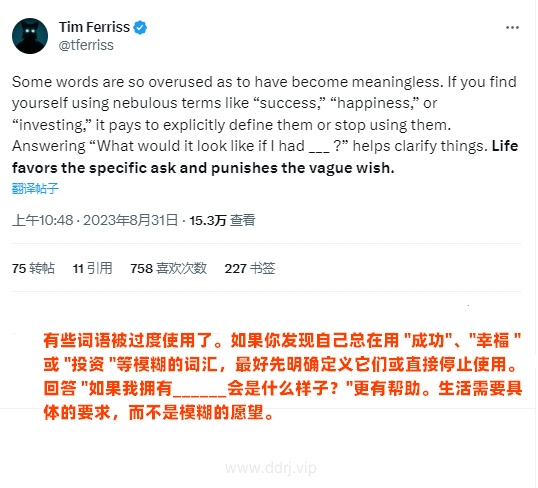
Task: Click the 2023年8月31日 post date
Action: [130, 220]
